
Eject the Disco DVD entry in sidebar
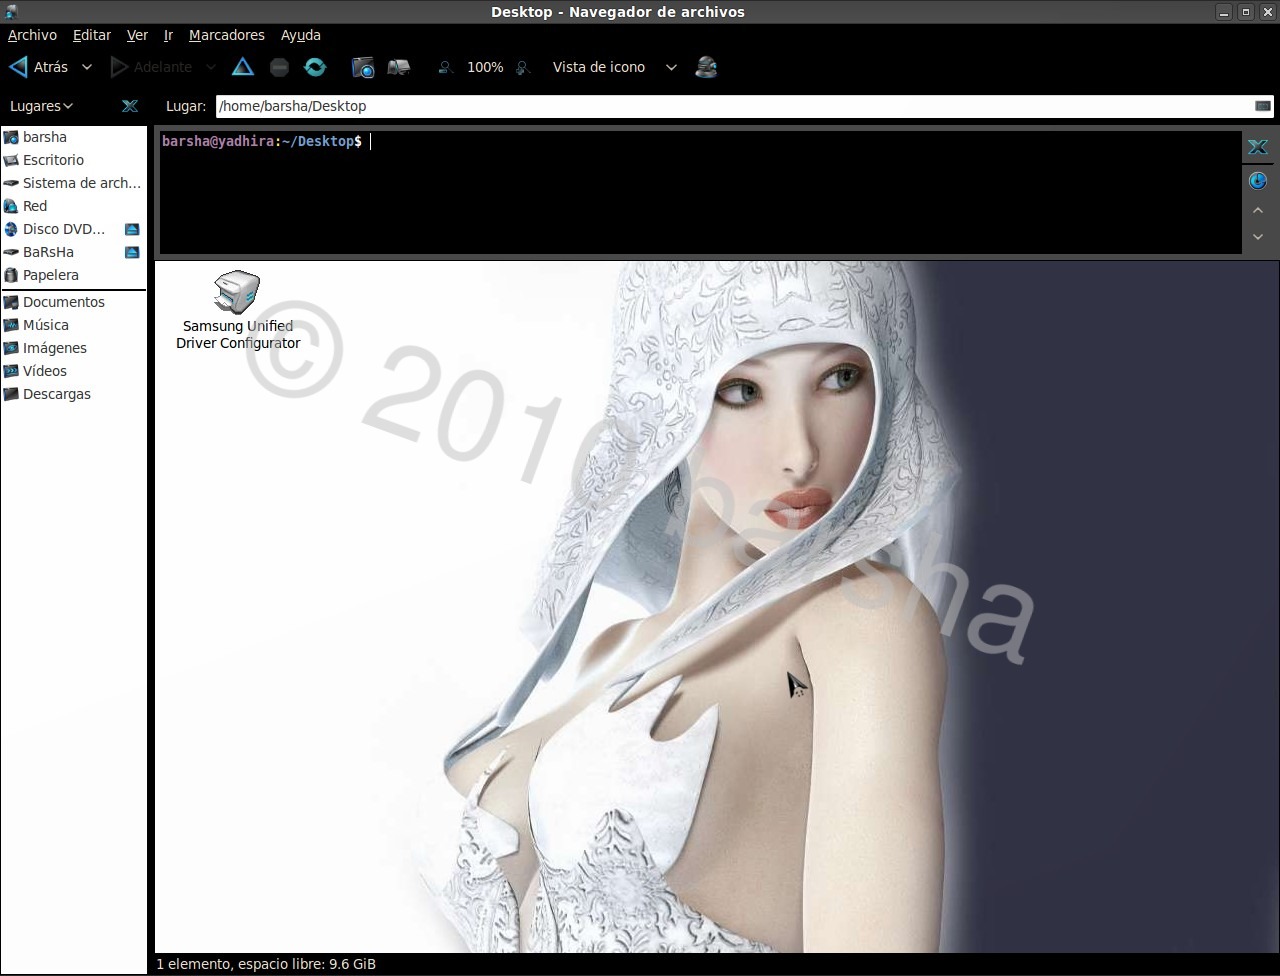tap(131, 228)
